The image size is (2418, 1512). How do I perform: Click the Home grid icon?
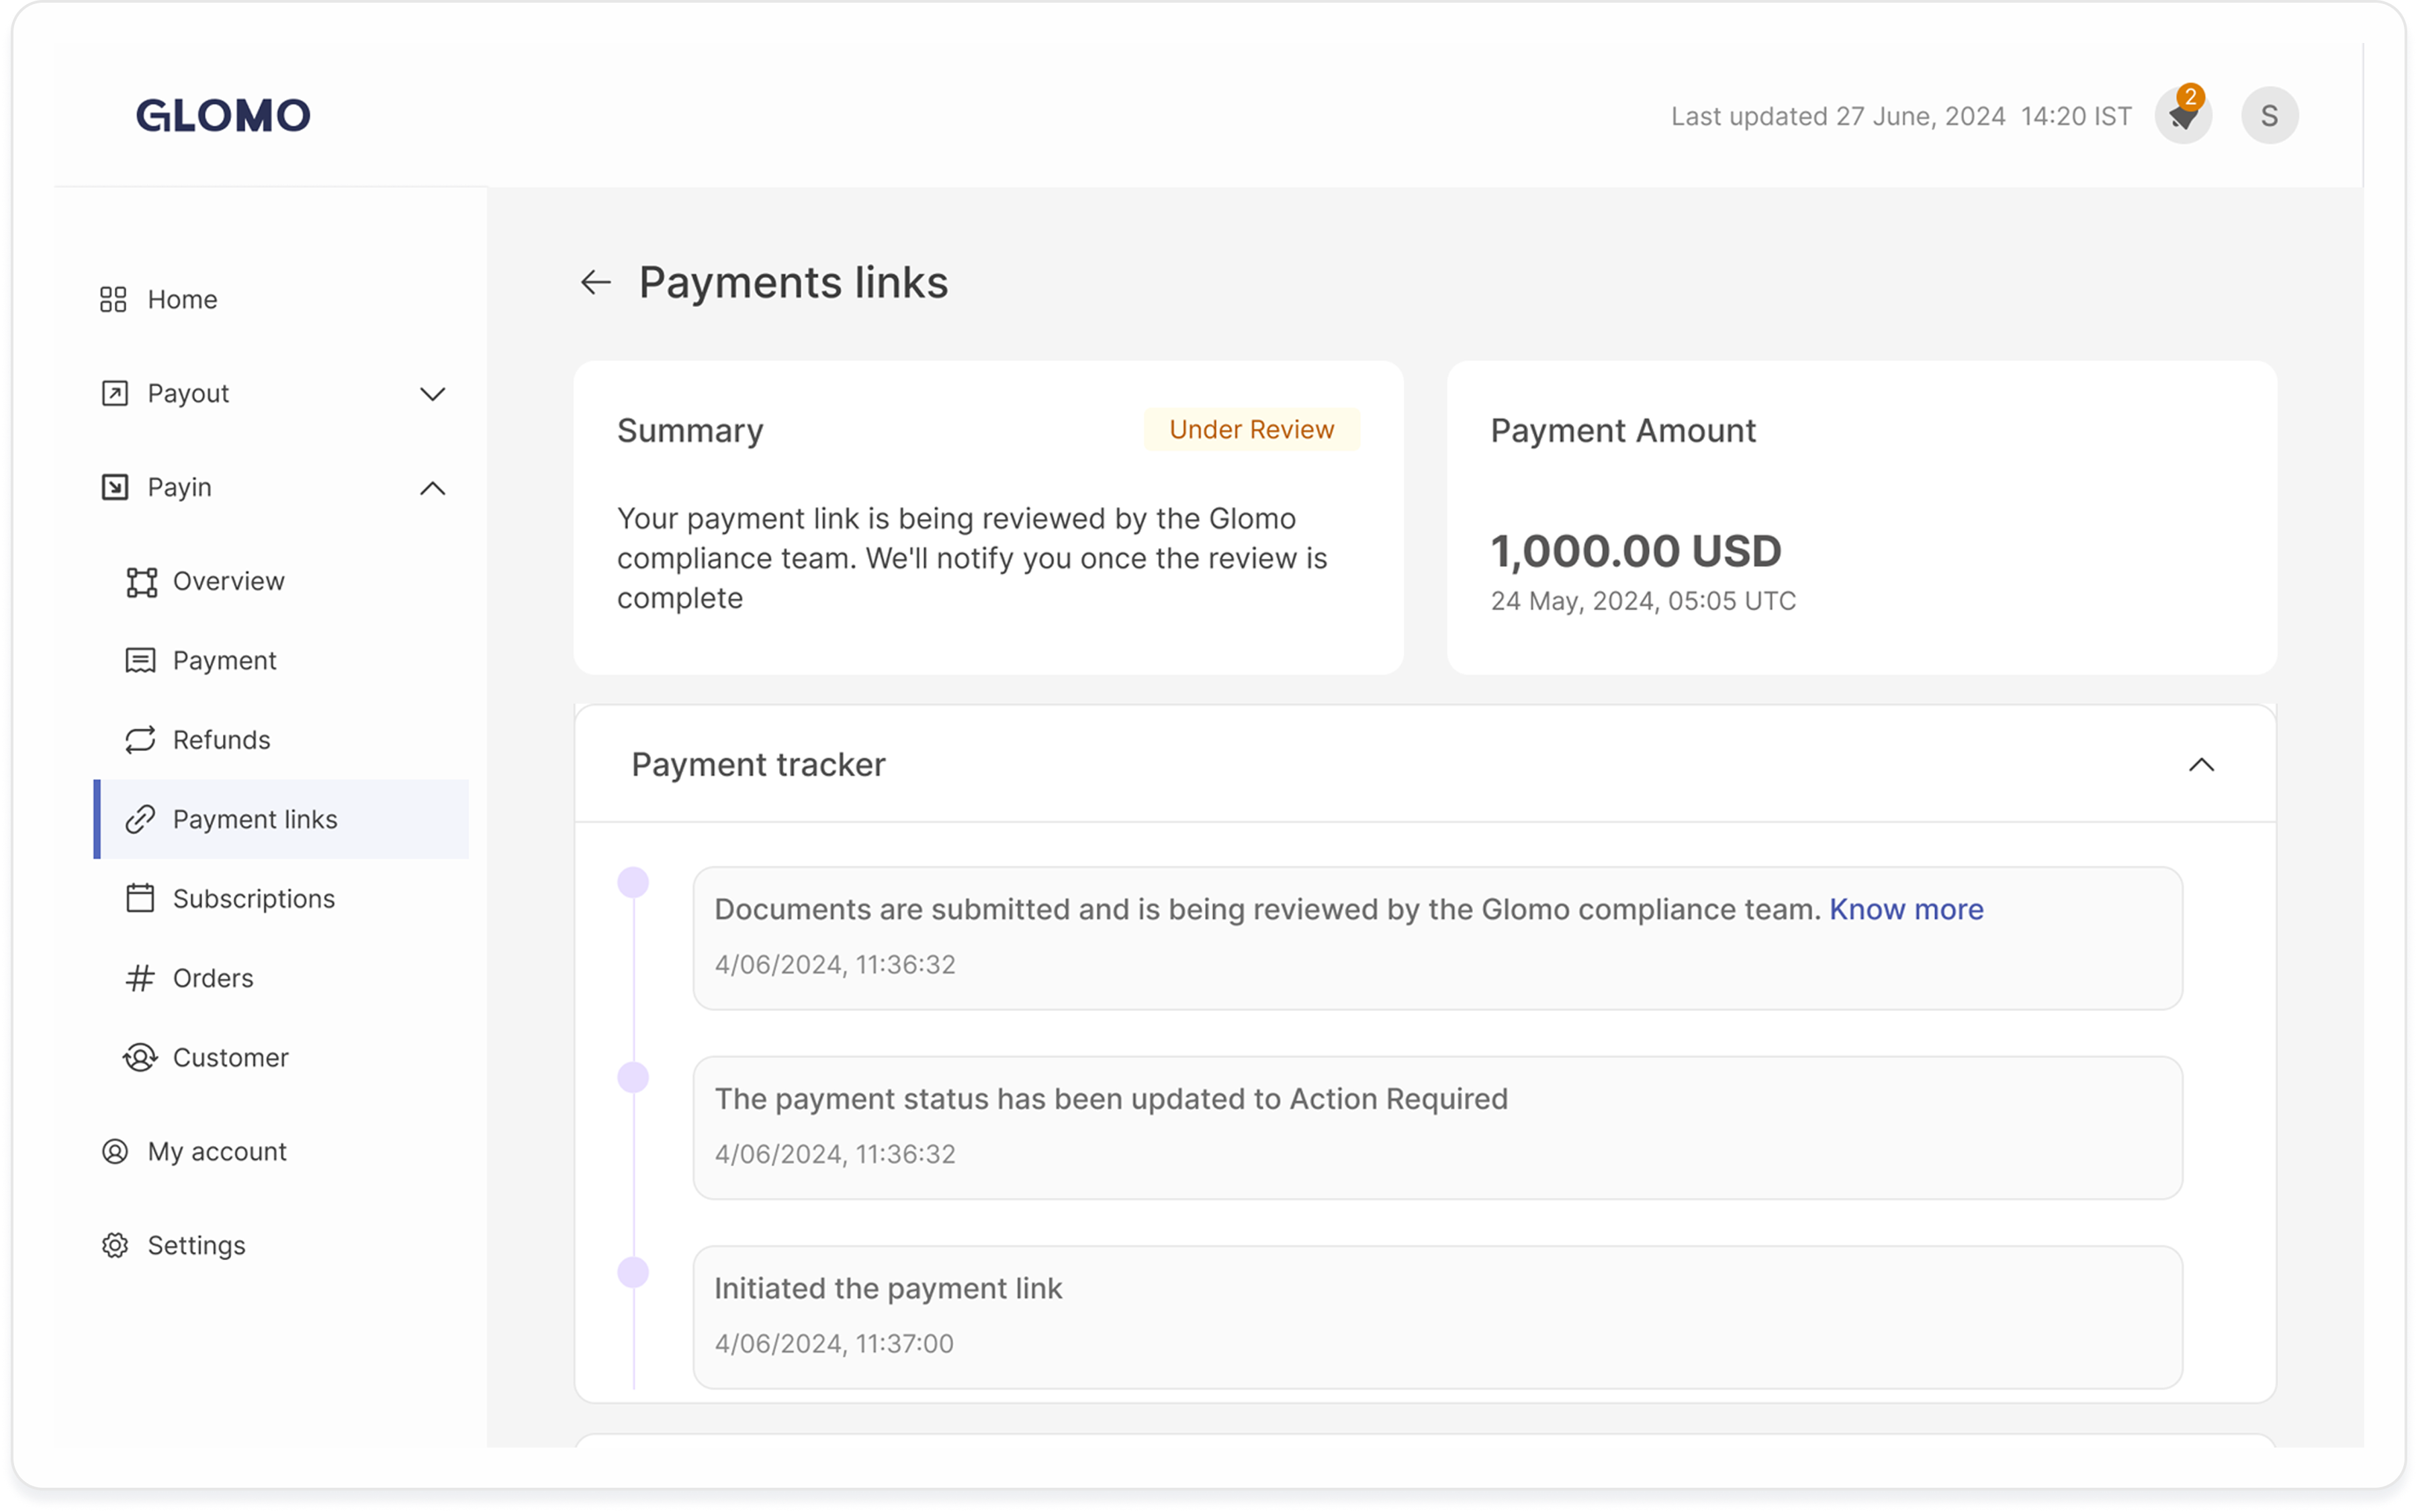click(113, 299)
